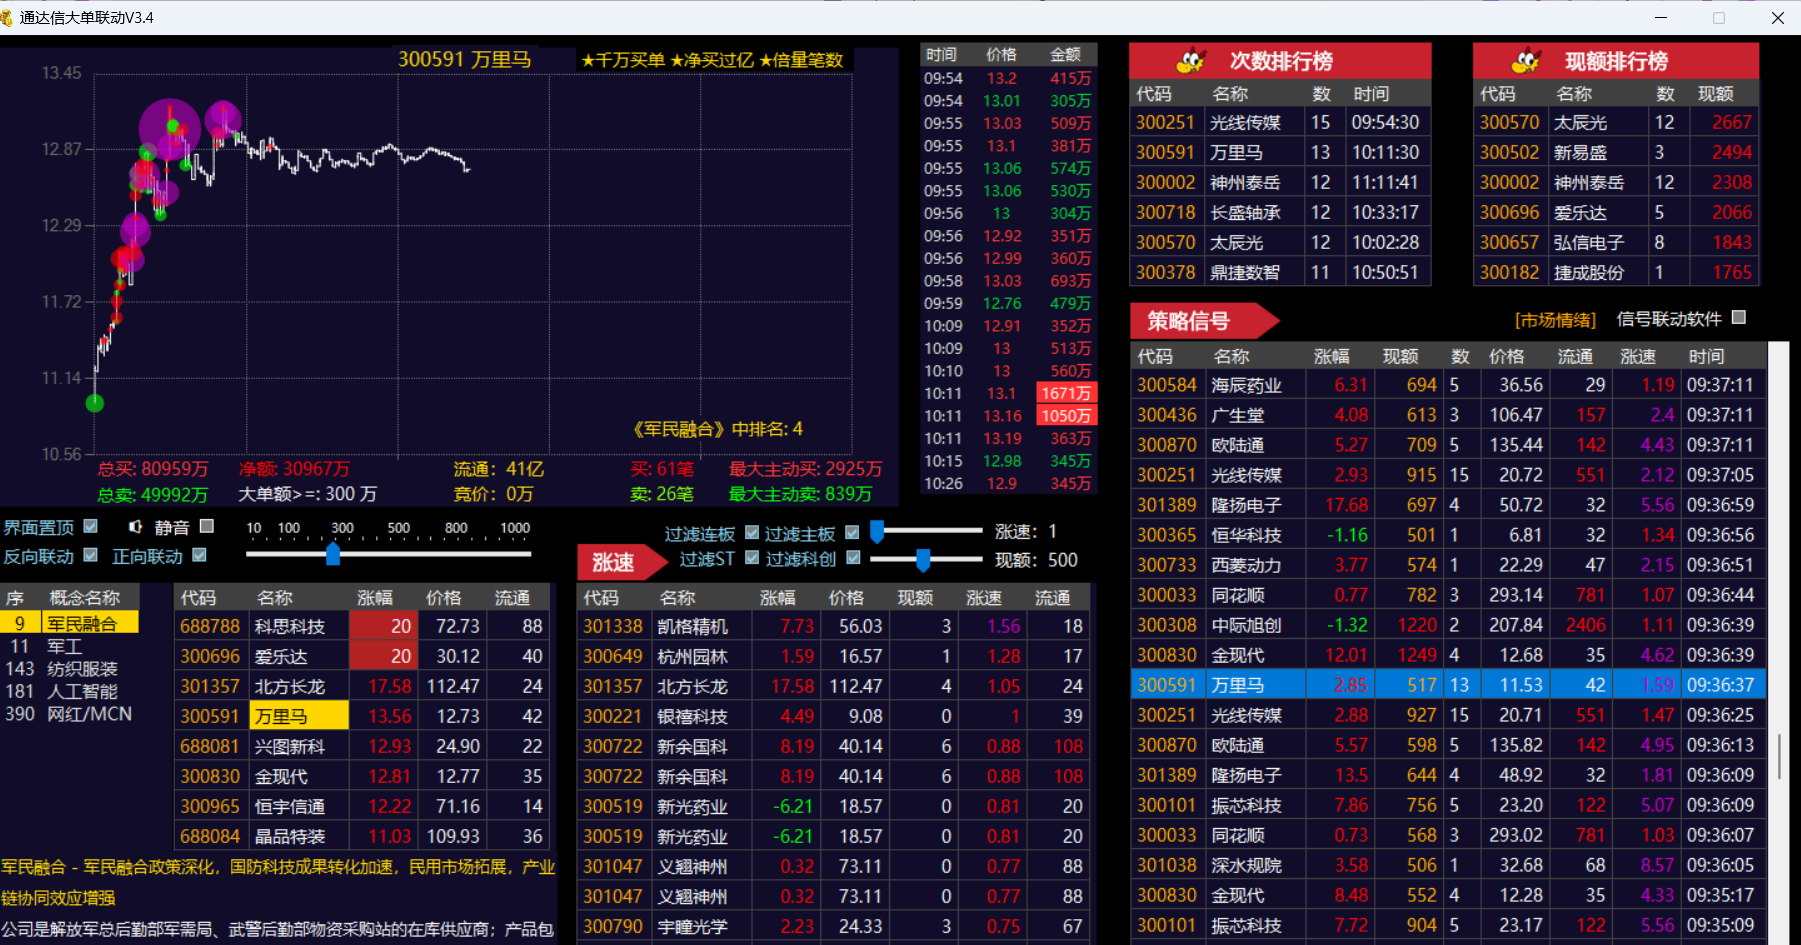
Task: Click the 涨速 slider handle
Action: (x=877, y=531)
